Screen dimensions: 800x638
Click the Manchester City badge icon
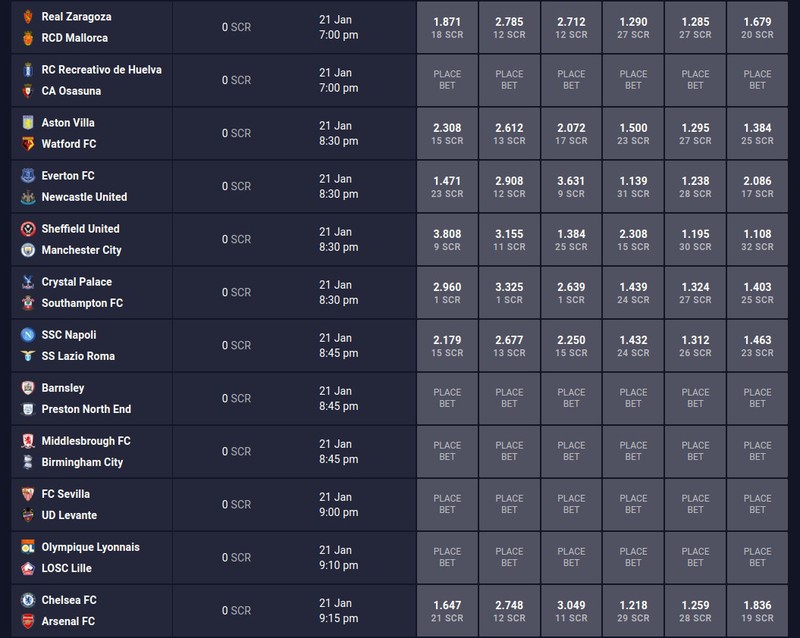[28, 250]
